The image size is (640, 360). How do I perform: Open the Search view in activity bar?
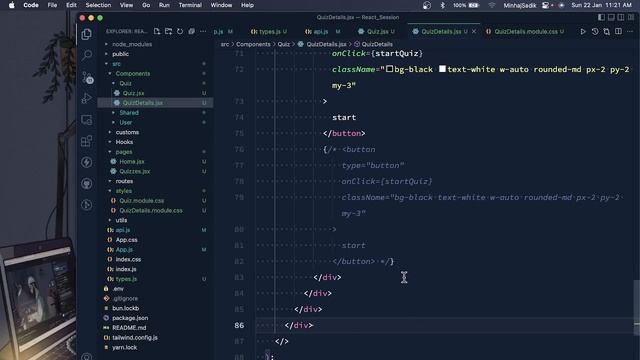[87, 55]
